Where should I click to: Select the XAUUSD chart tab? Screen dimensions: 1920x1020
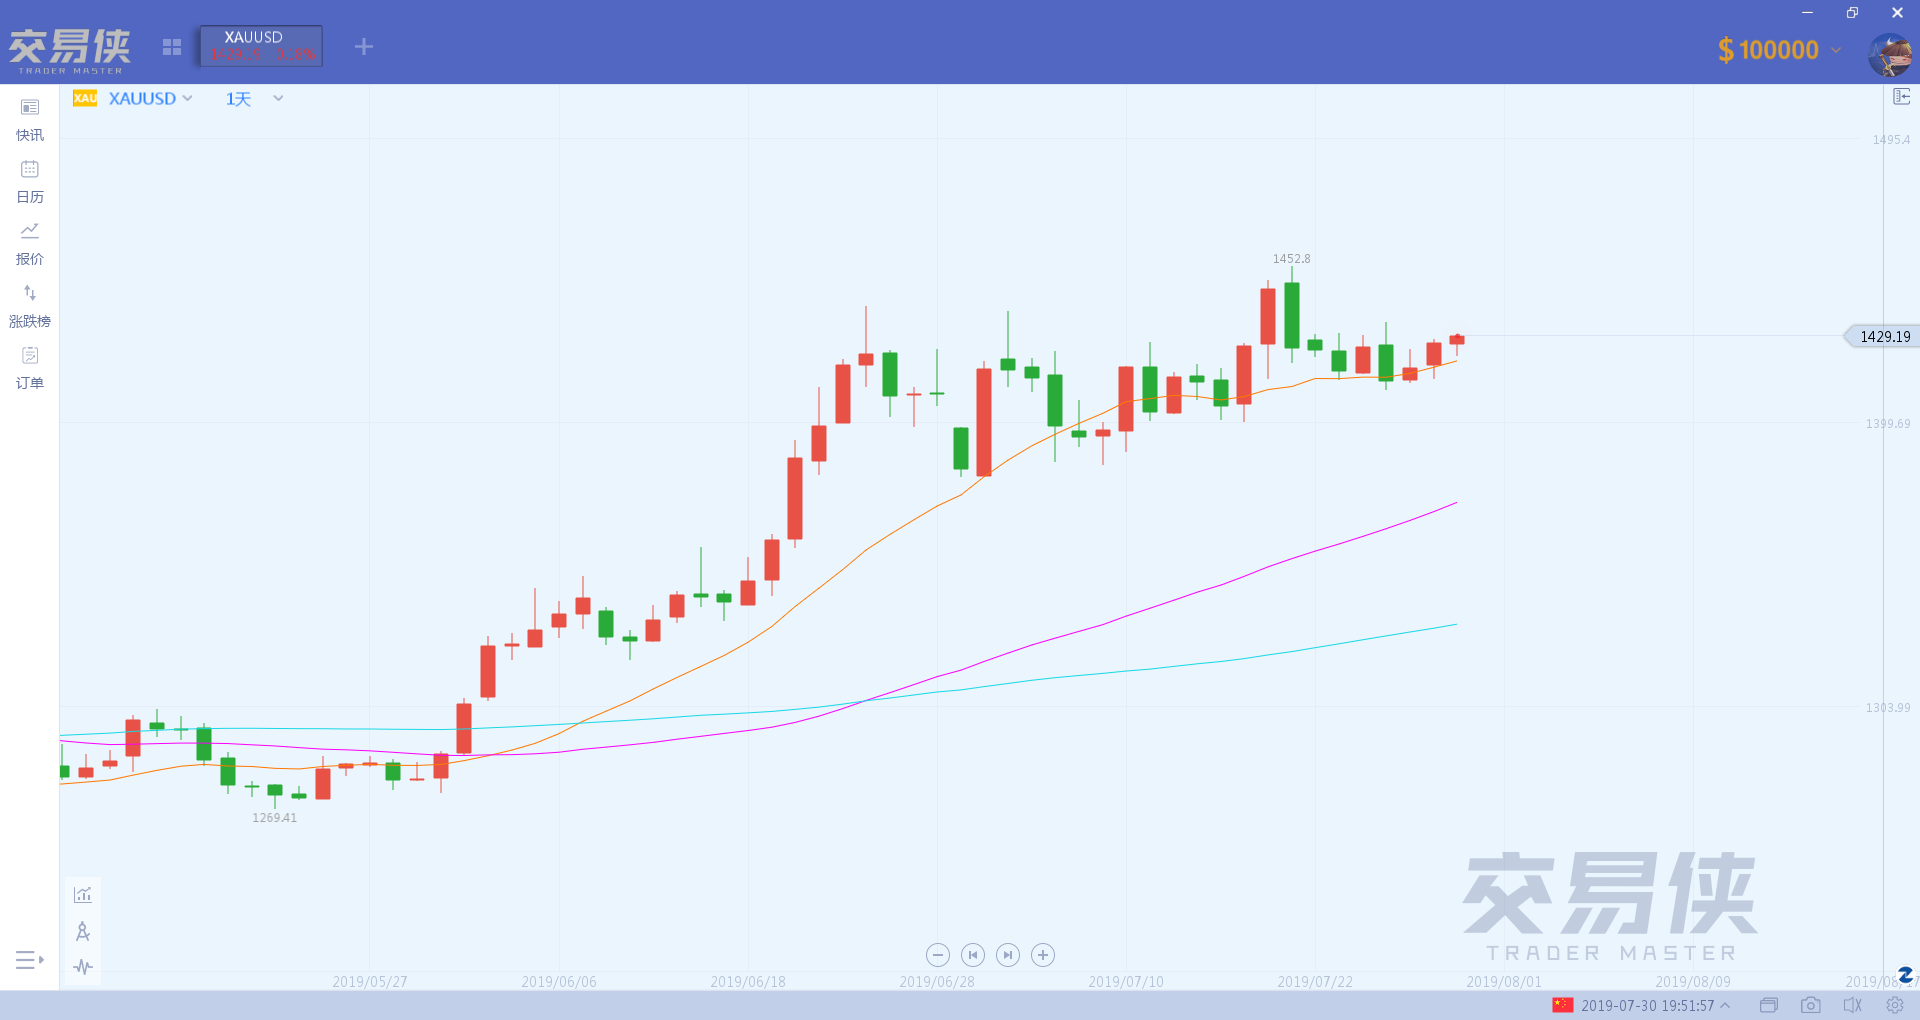click(261, 46)
